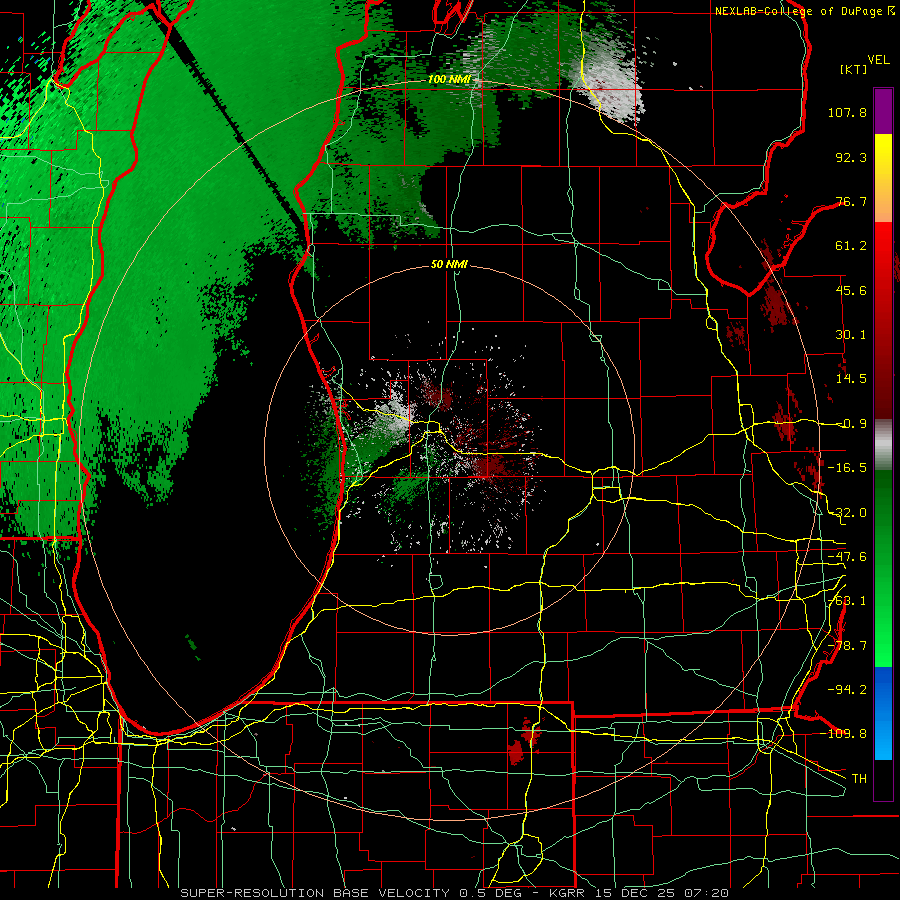The height and width of the screenshot is (900, 900).
Task: Click the VEL legend title
Action: [x=878, y=60]
